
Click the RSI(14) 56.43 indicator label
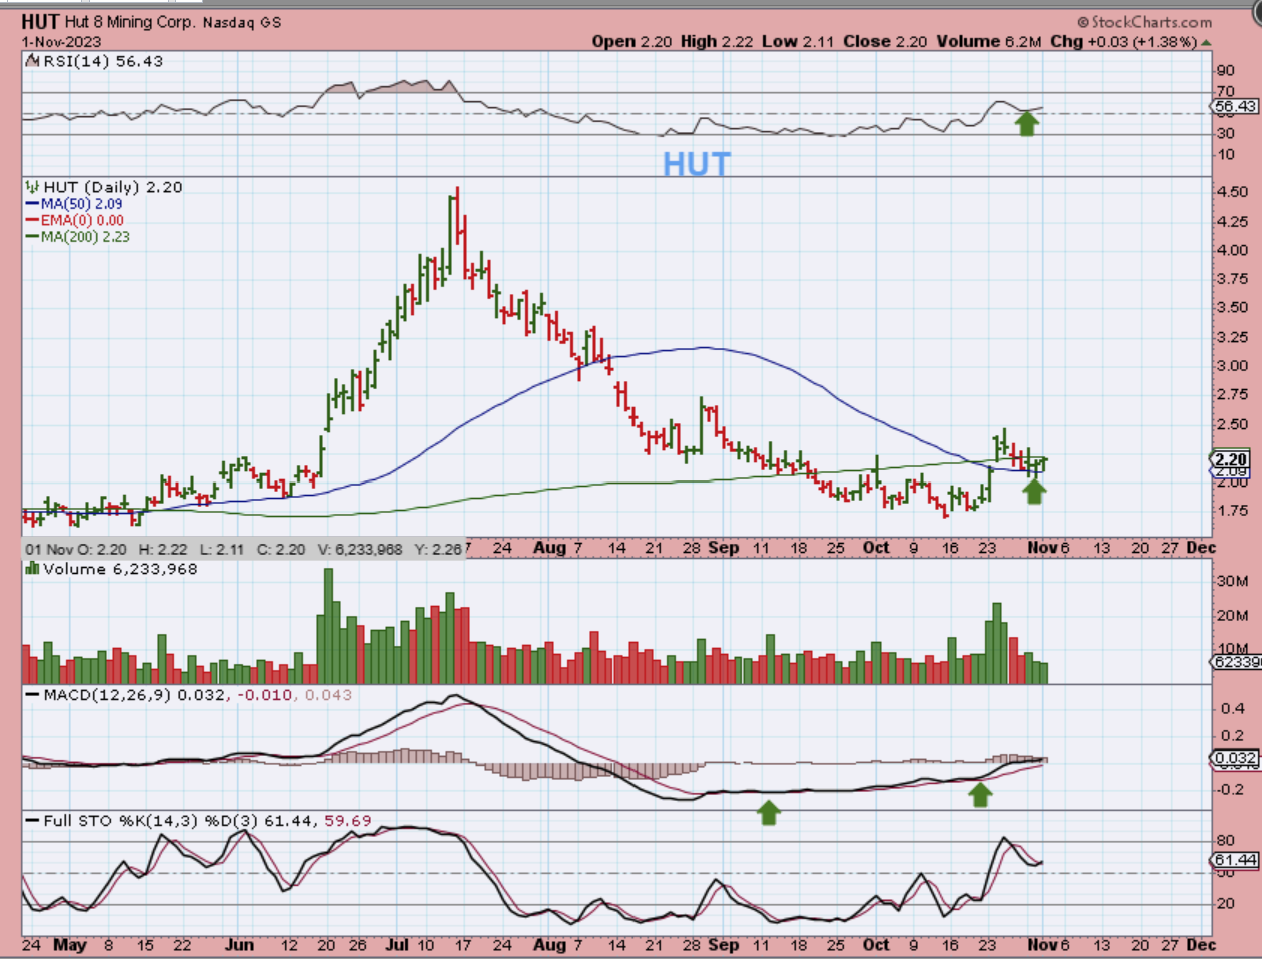point(103,61)
